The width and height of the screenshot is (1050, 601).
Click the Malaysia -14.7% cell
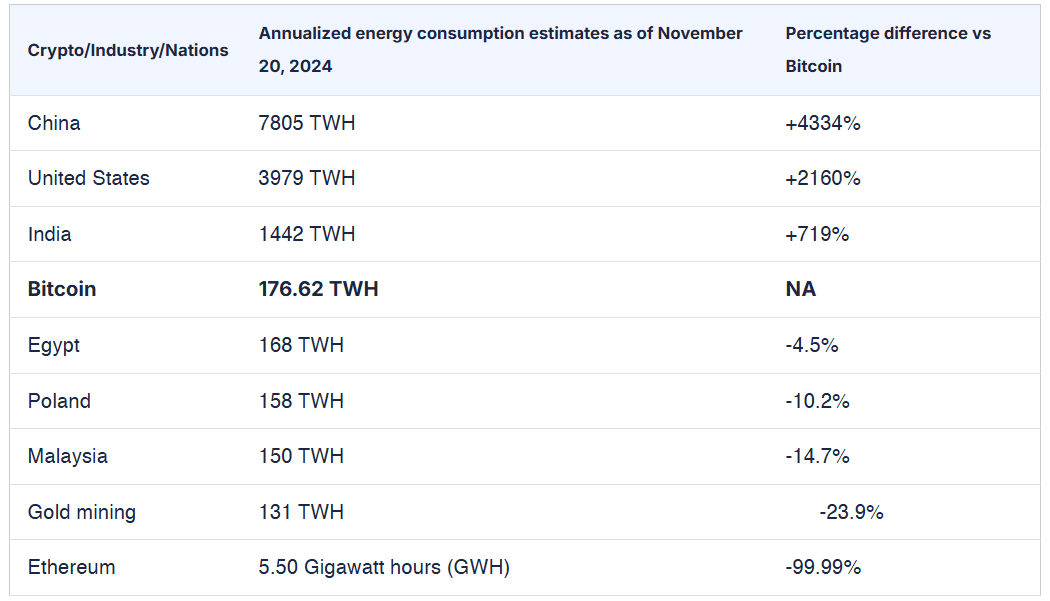[818, 456]
